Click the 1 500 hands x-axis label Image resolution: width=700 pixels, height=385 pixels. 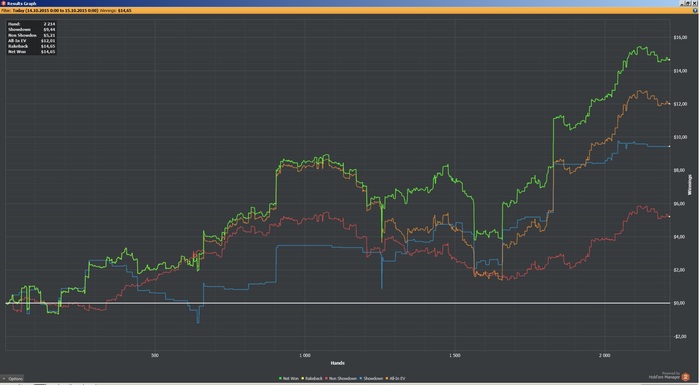[x=454, y=356]
